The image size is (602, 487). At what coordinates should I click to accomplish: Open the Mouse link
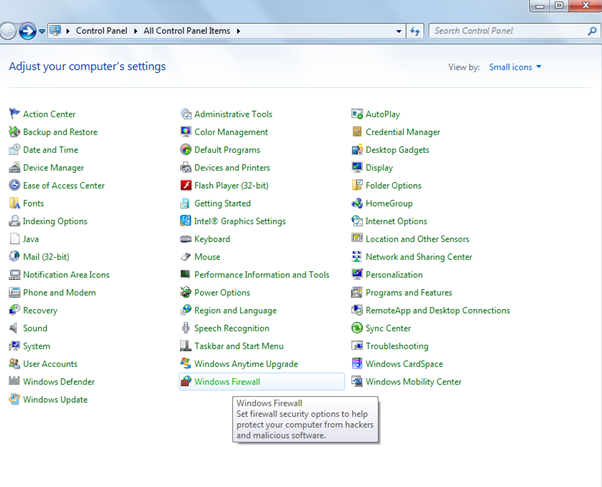(x=207, y=257)
